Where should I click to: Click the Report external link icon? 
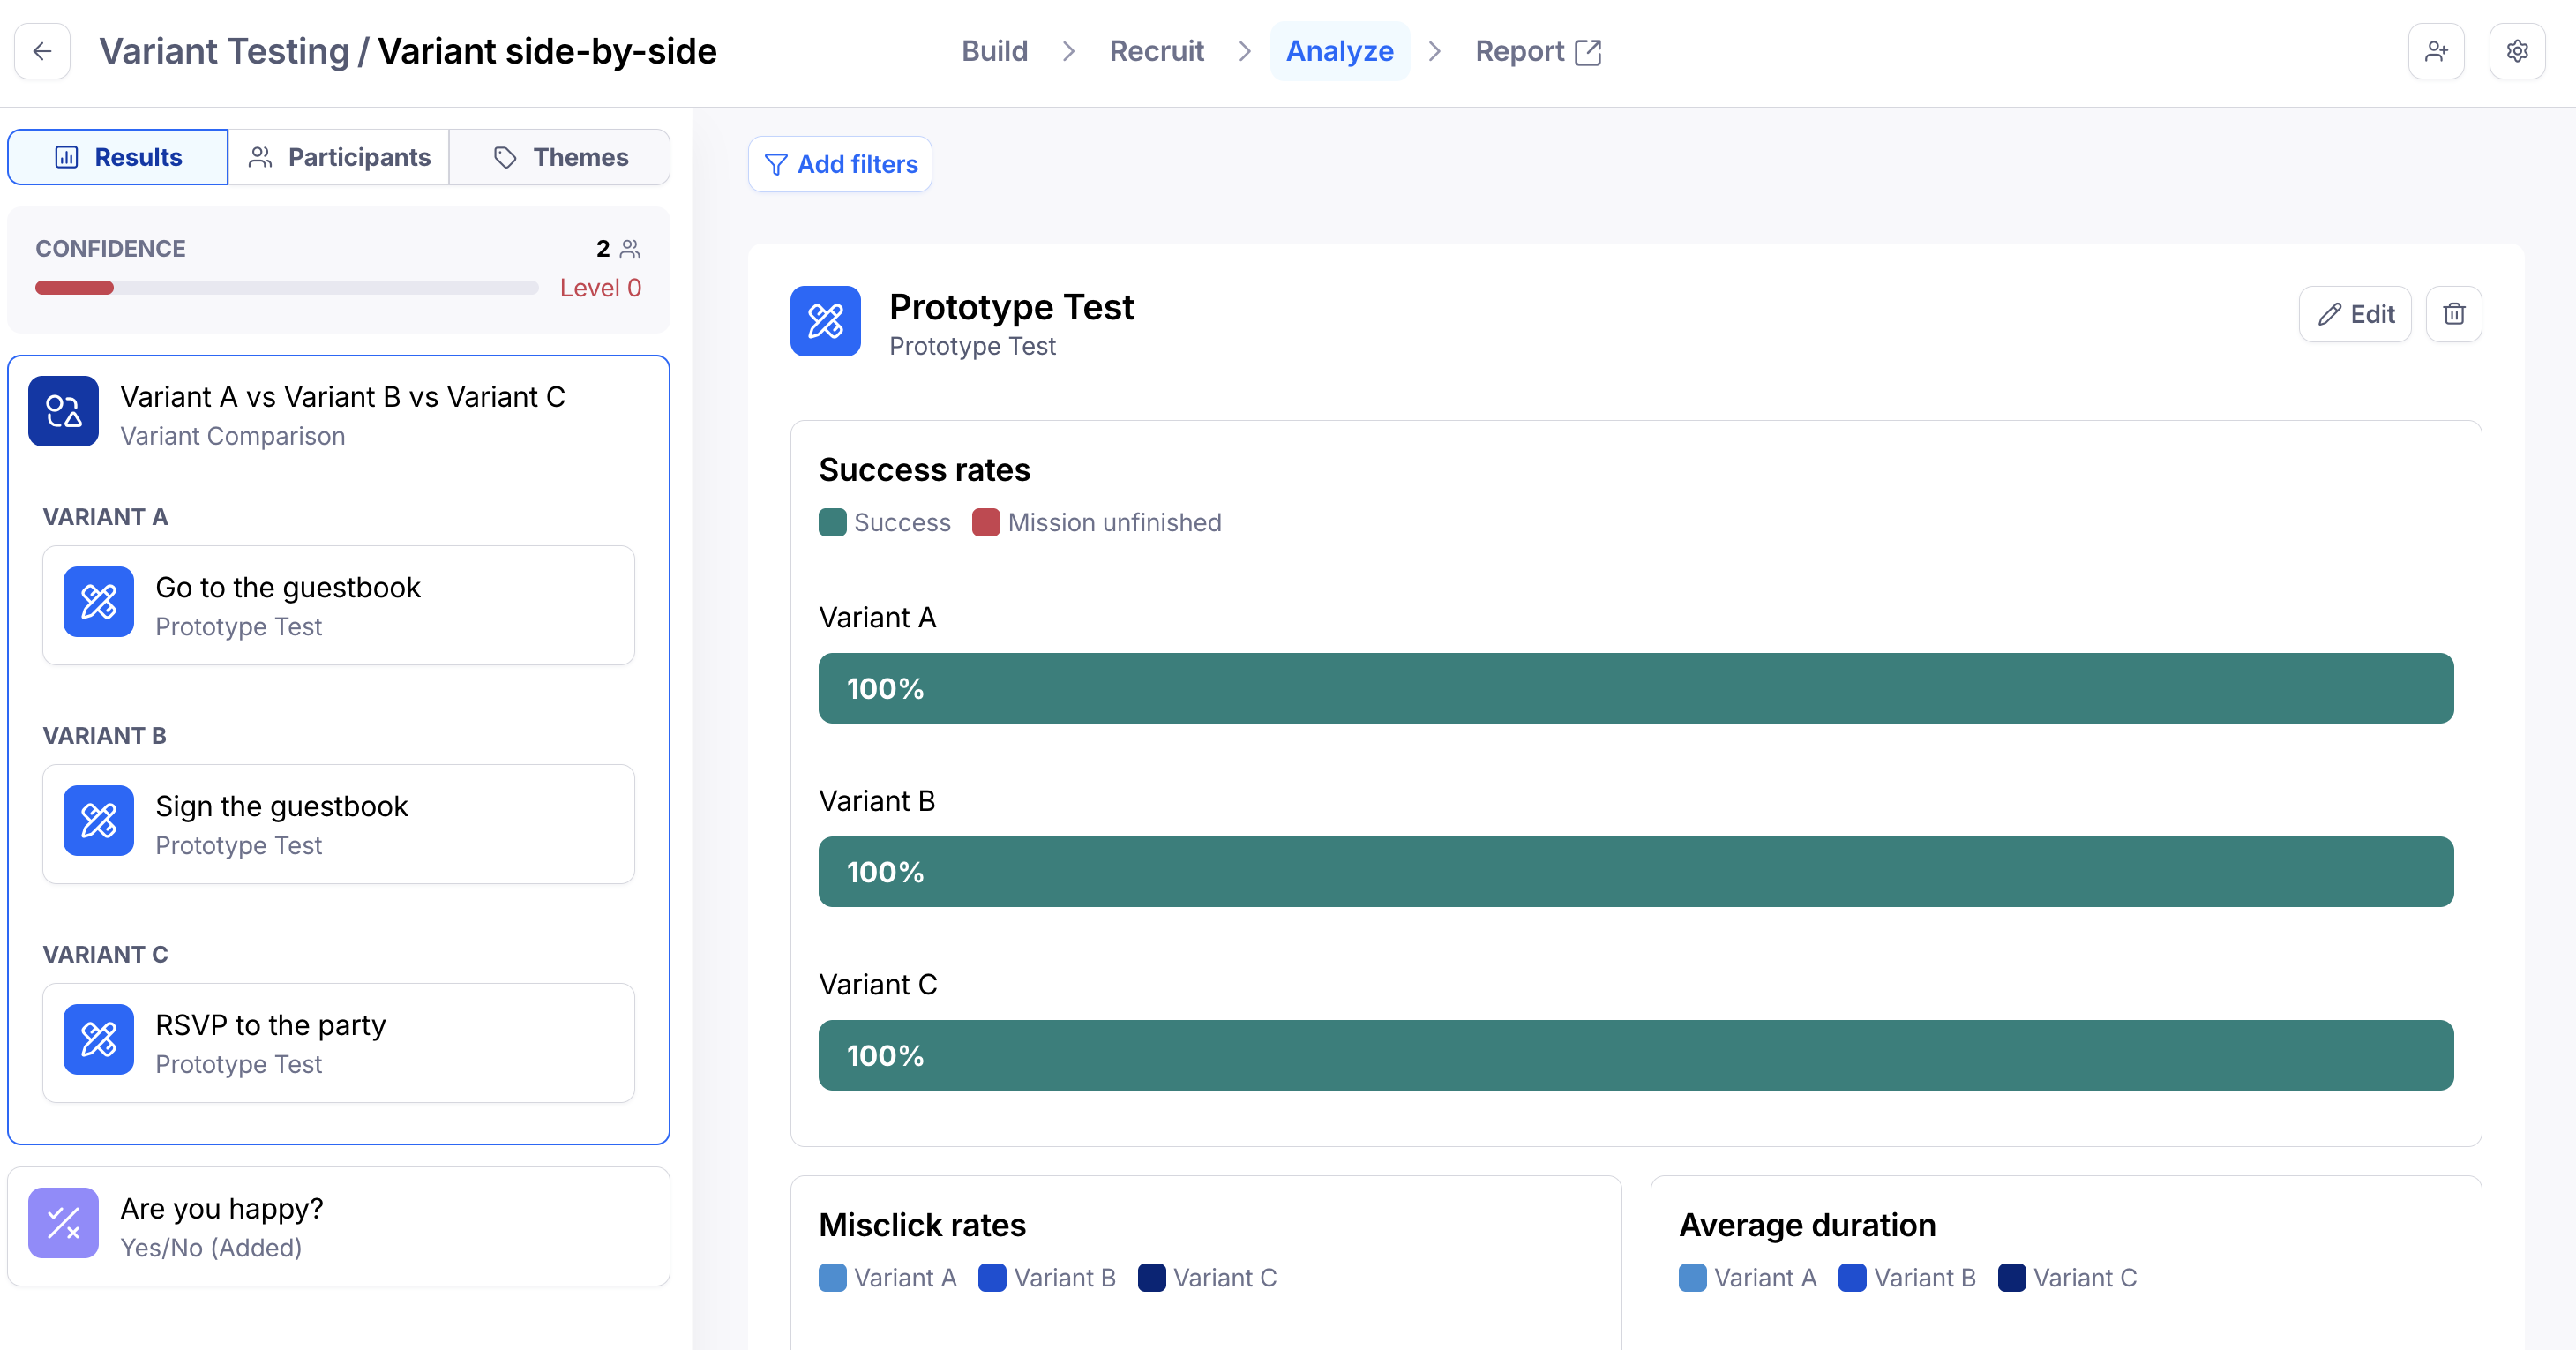[x=1588, y=52]
